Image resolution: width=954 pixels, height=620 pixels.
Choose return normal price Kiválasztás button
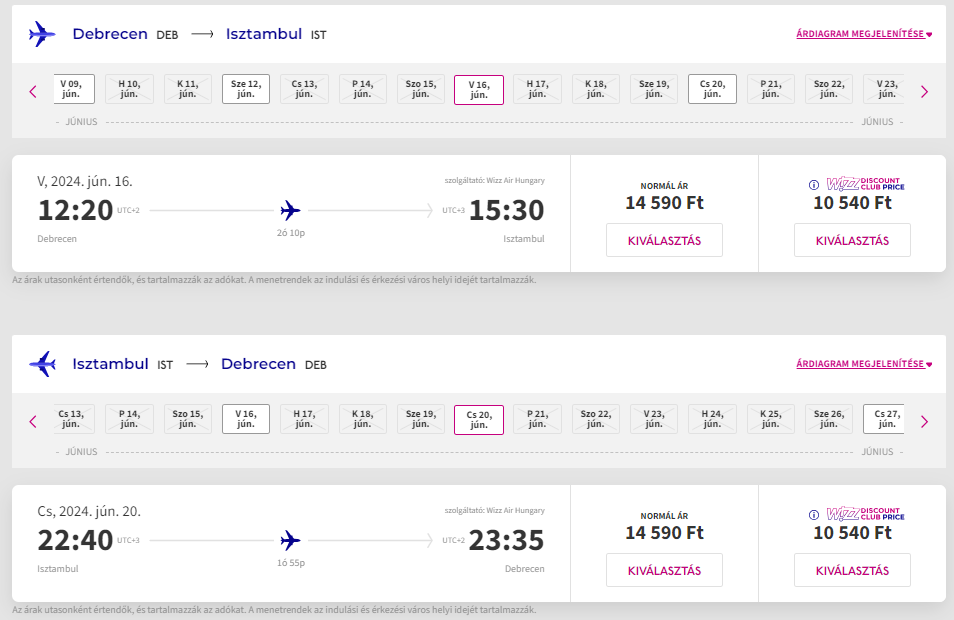click(x=664, y=570)
